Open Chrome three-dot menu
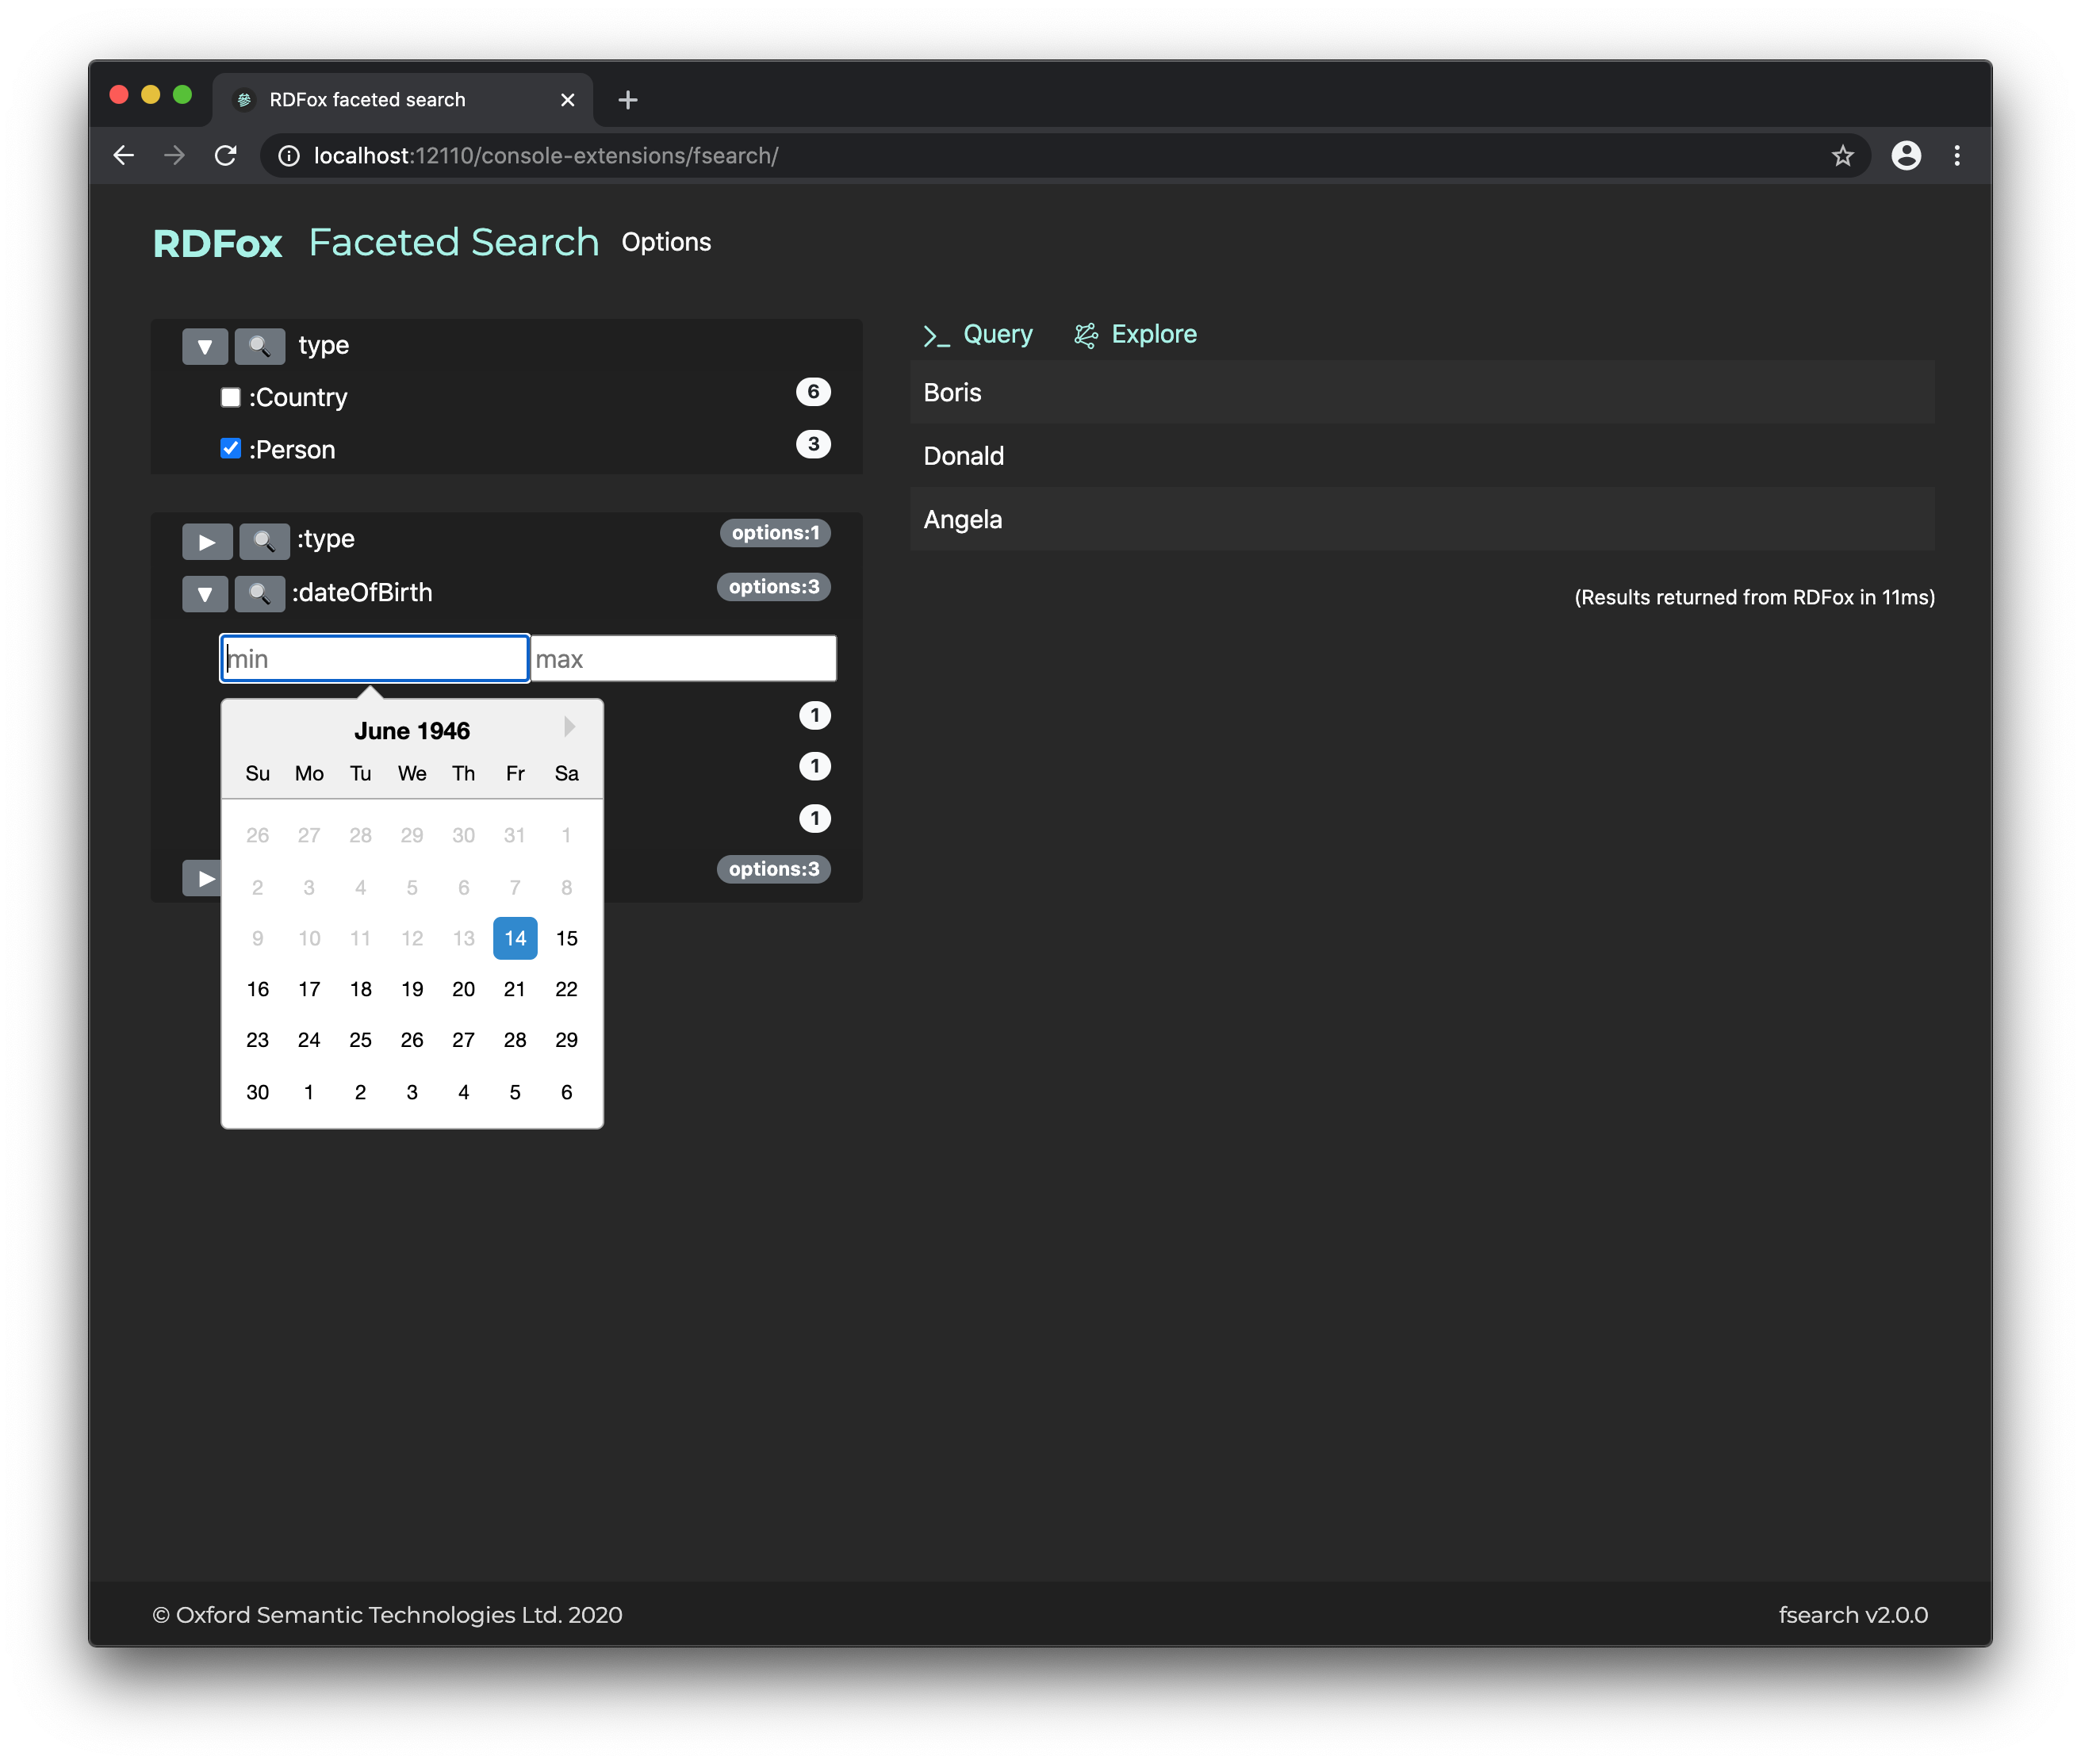The image size is (2081, 1764). pyautogui.click(x=1957, y=156)
